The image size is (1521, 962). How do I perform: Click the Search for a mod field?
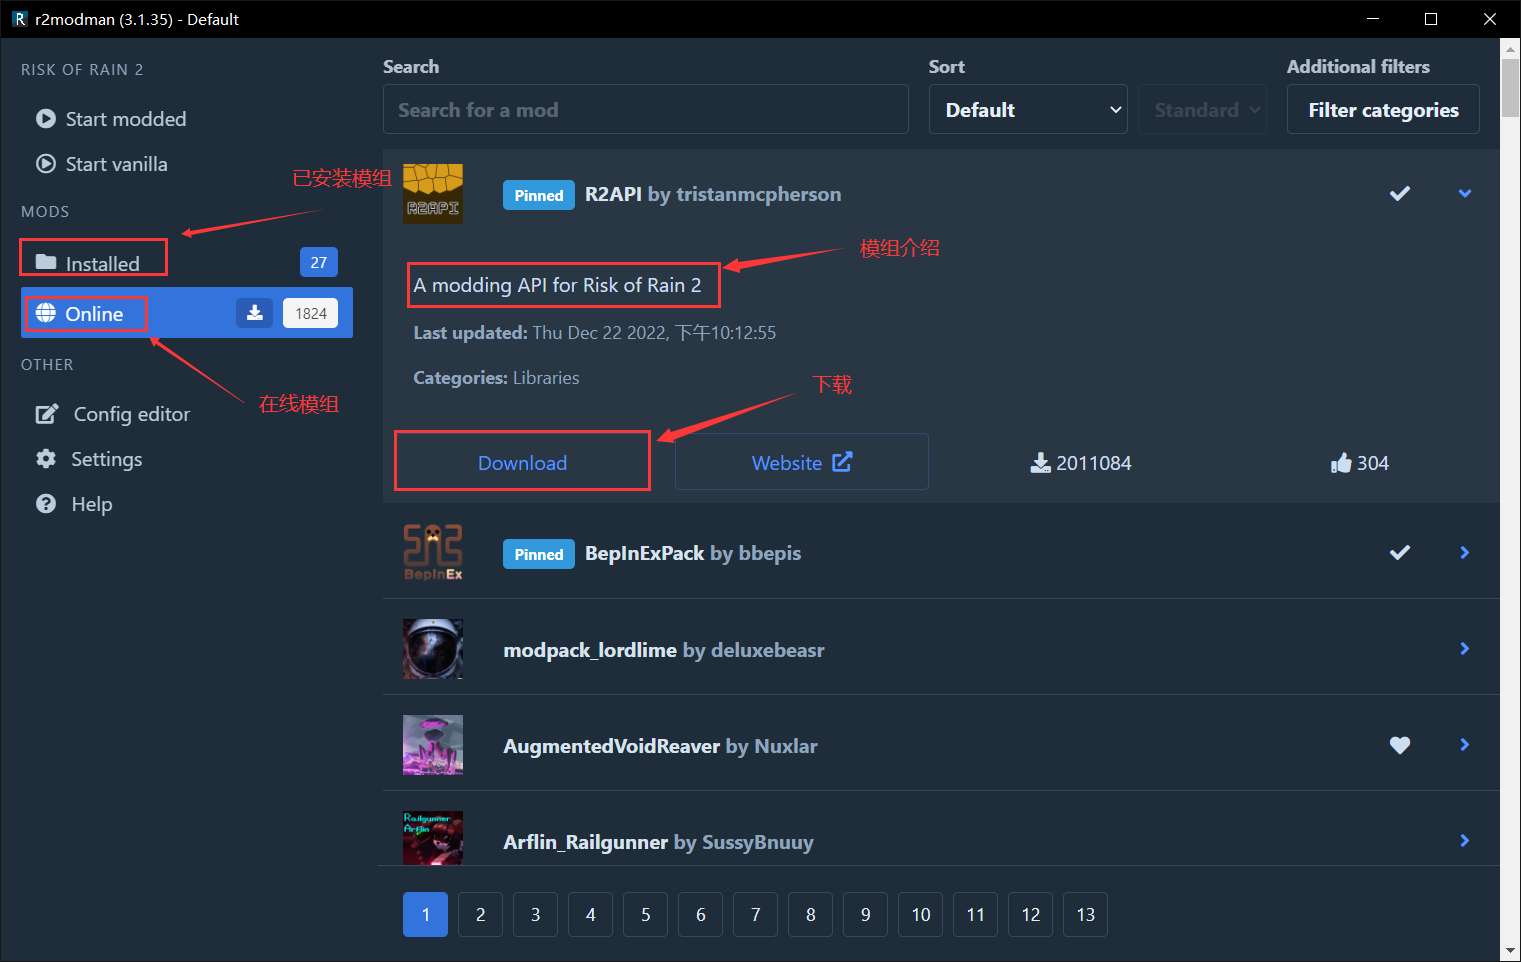pyautogui.click(x=645, y=110)
